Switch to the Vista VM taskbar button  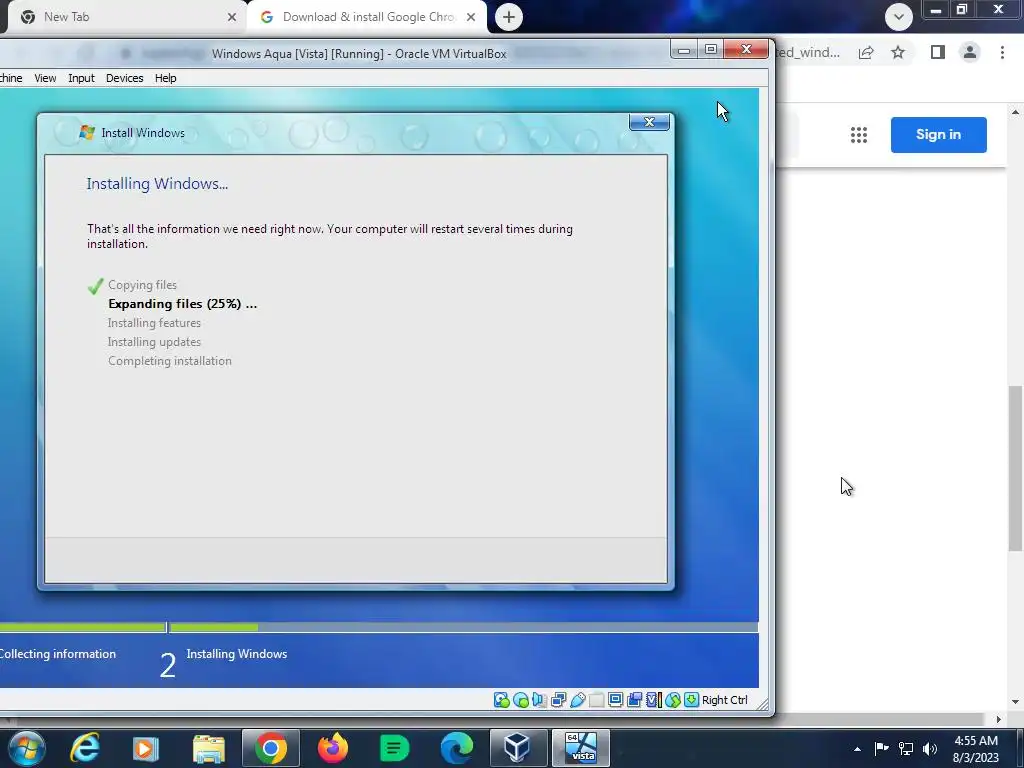(x=581, y=748)
